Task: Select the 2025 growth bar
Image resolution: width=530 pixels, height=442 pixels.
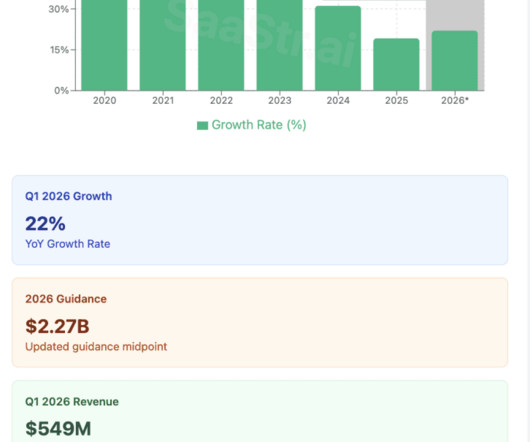Action: coord(396,65)
